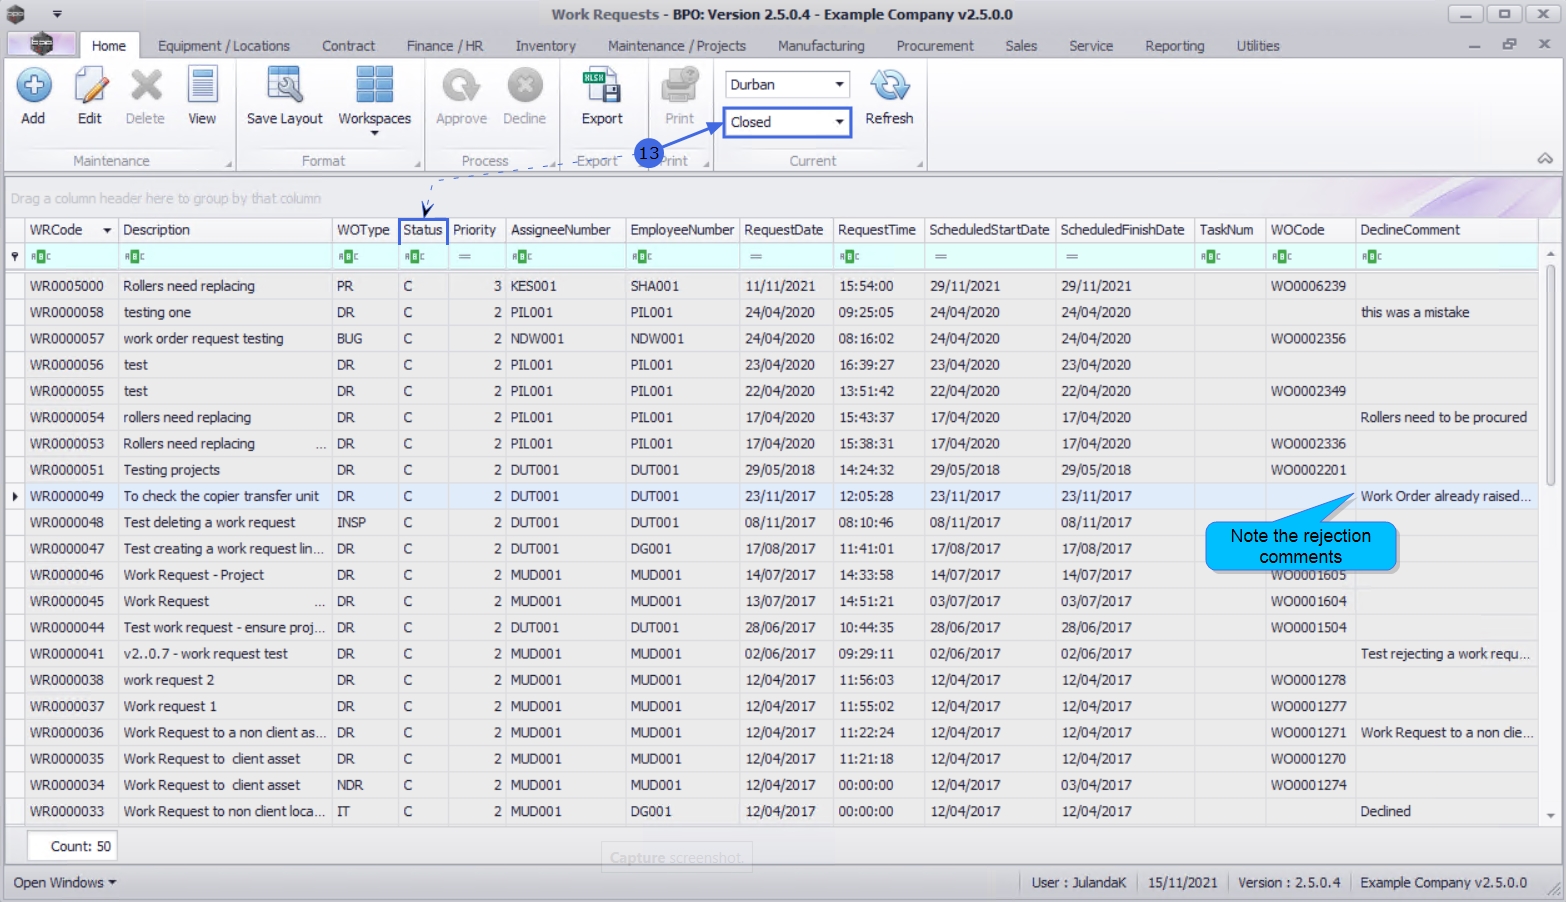Click the Description filter row field
Screen dimensions: 1566x902
coord(225,257)
